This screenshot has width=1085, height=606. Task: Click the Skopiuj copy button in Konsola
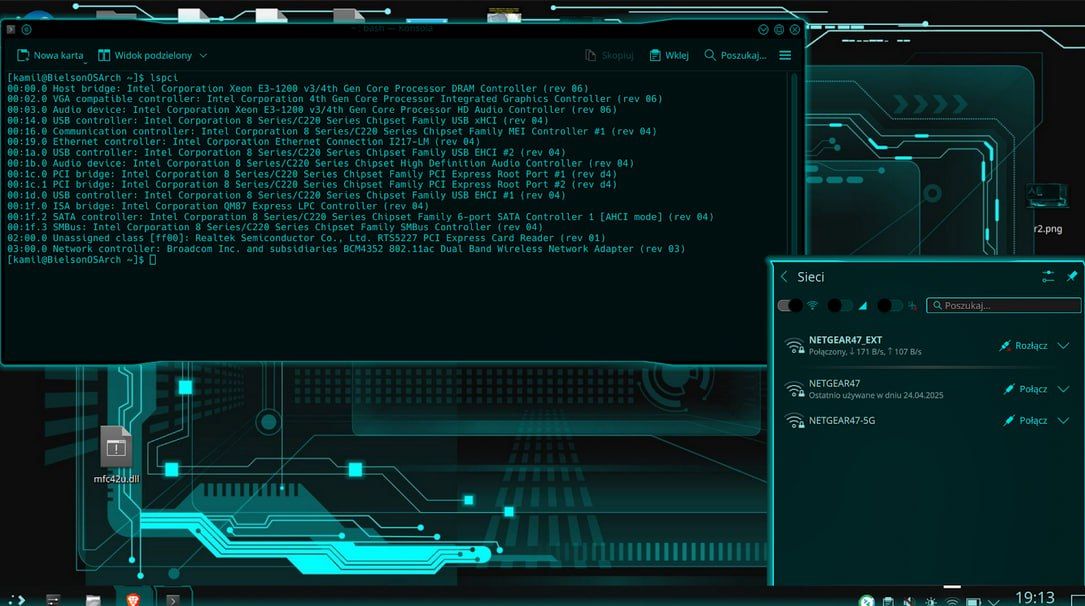[x=609, y=55]
